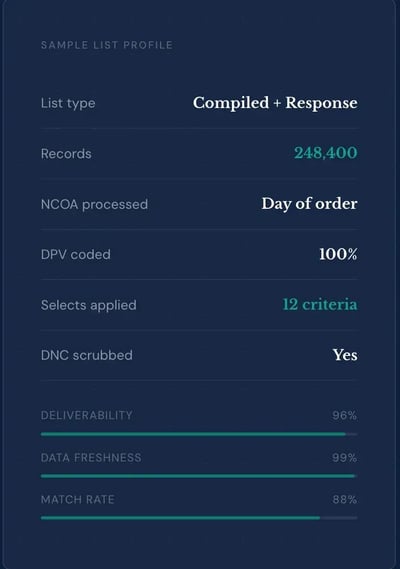
Task: Click the 100% DPV value
Action: pos(338,254)
